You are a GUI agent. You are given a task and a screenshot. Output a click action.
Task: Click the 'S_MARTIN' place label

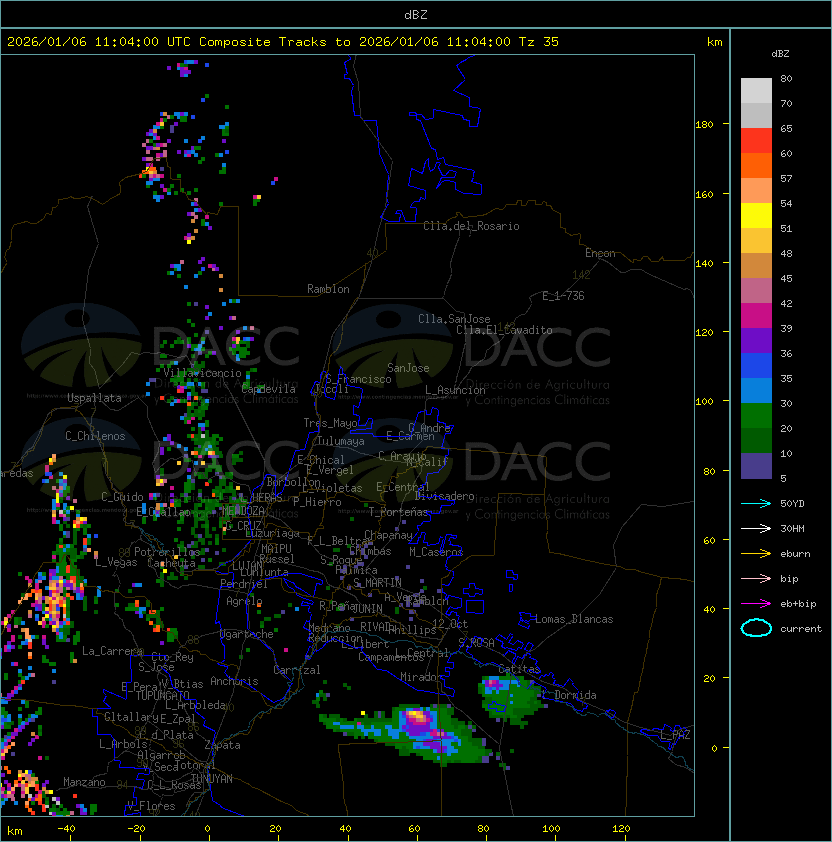tap(377, 583)
